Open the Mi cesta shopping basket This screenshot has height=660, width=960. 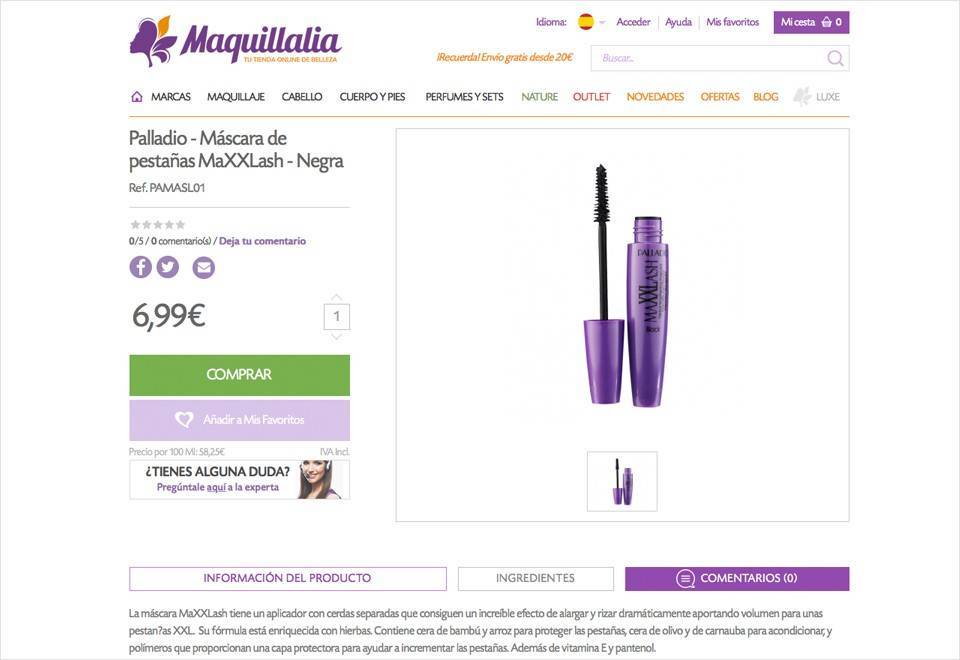click(811, 22)
